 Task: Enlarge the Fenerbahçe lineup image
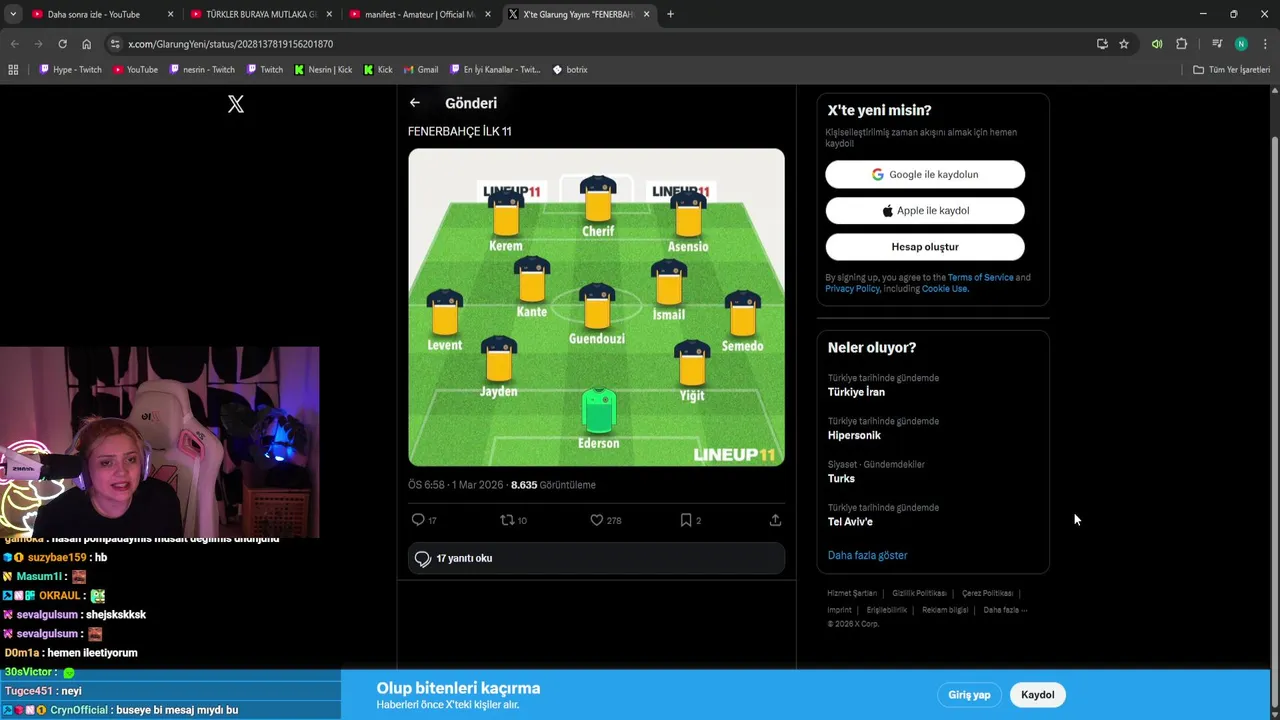coord(596,307)
